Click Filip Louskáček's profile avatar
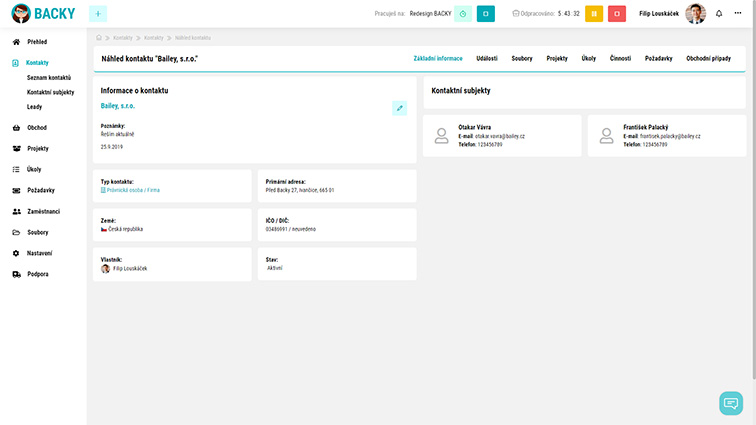The width and height of the screenshot is (756, 425). click(x=695, y=13)
